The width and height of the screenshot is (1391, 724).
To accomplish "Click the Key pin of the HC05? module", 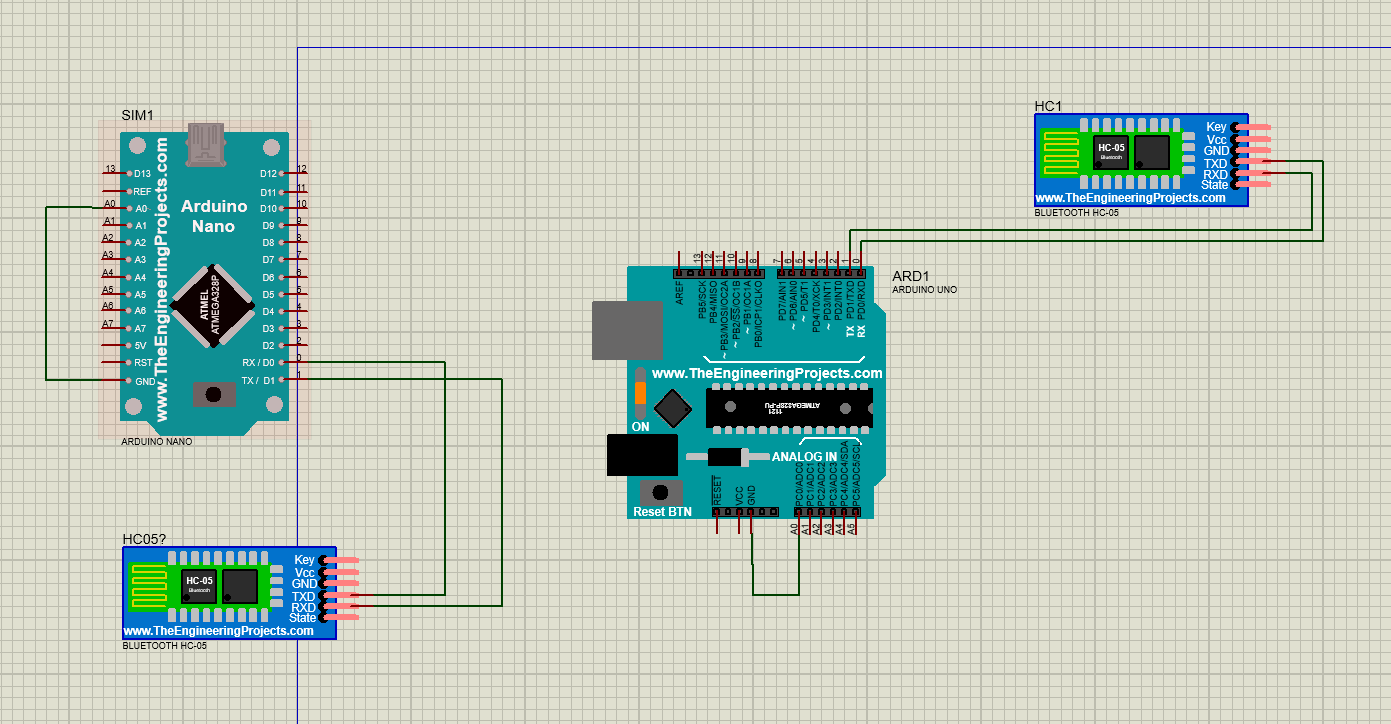I will 341,560.
